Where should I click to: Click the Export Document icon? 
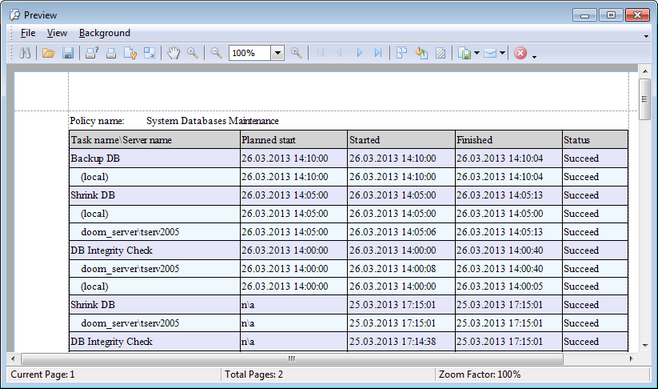(x=465, y=53)
